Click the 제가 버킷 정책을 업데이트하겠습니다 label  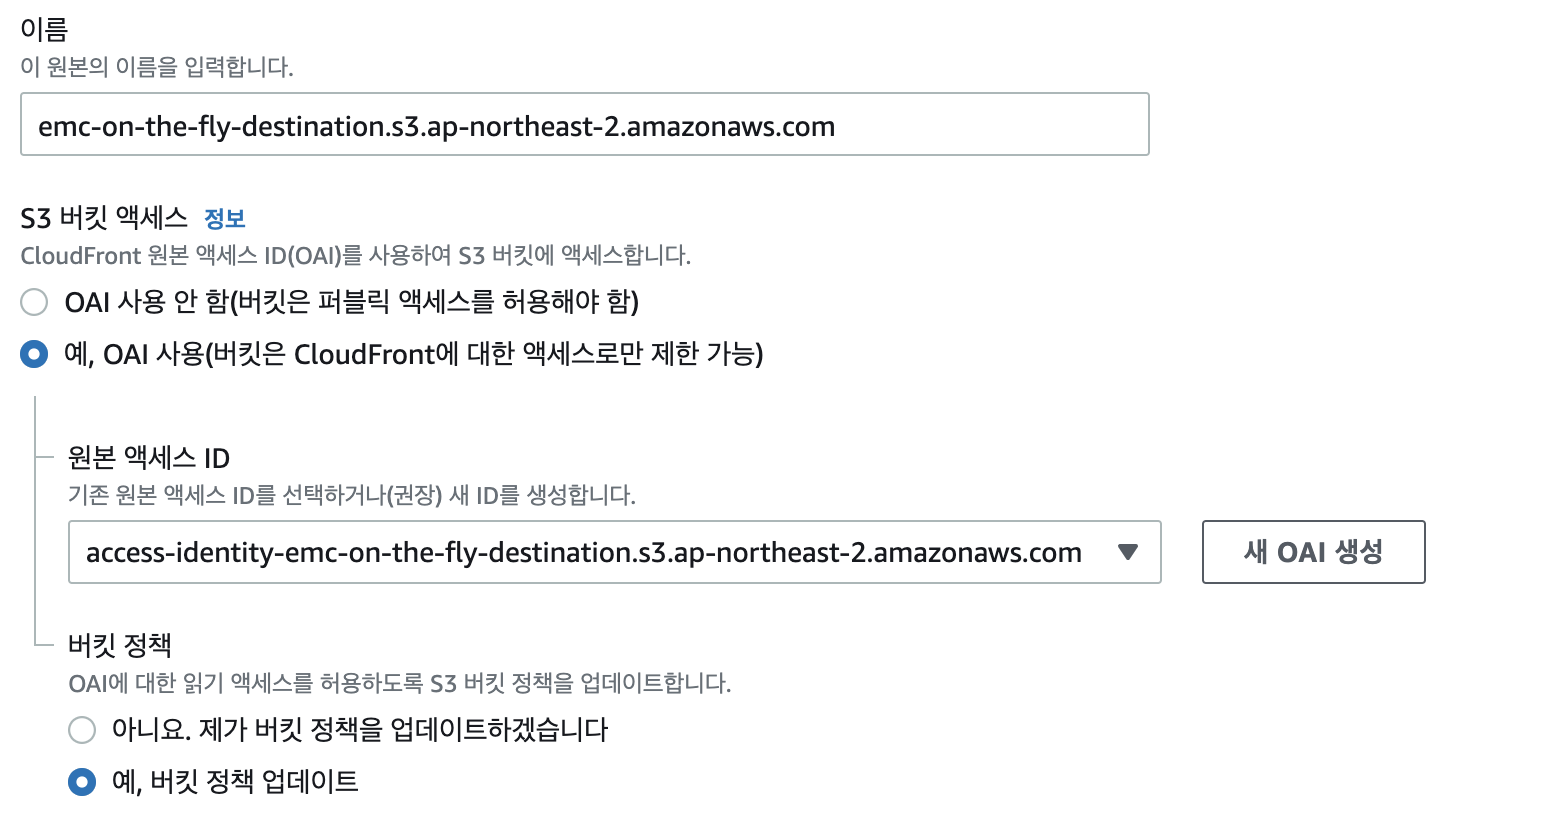pos(404,730)
